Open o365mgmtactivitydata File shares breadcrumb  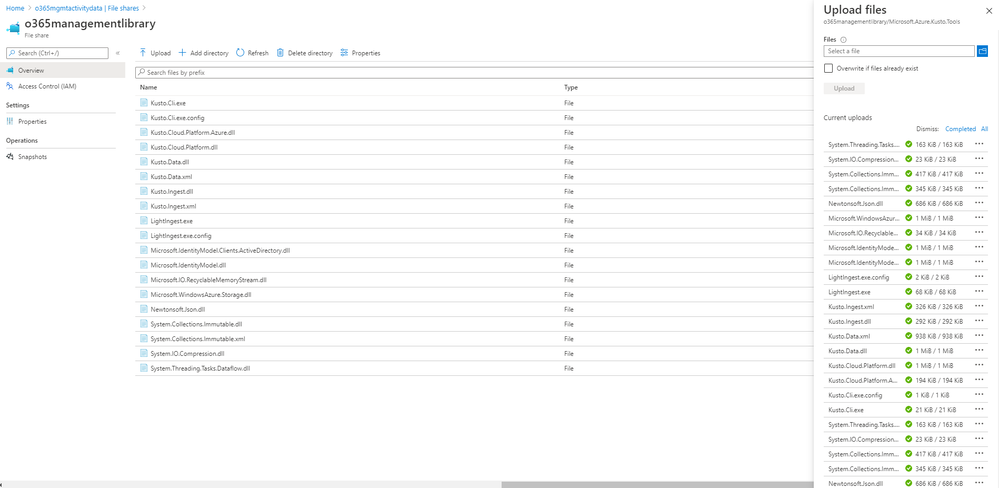88,8
